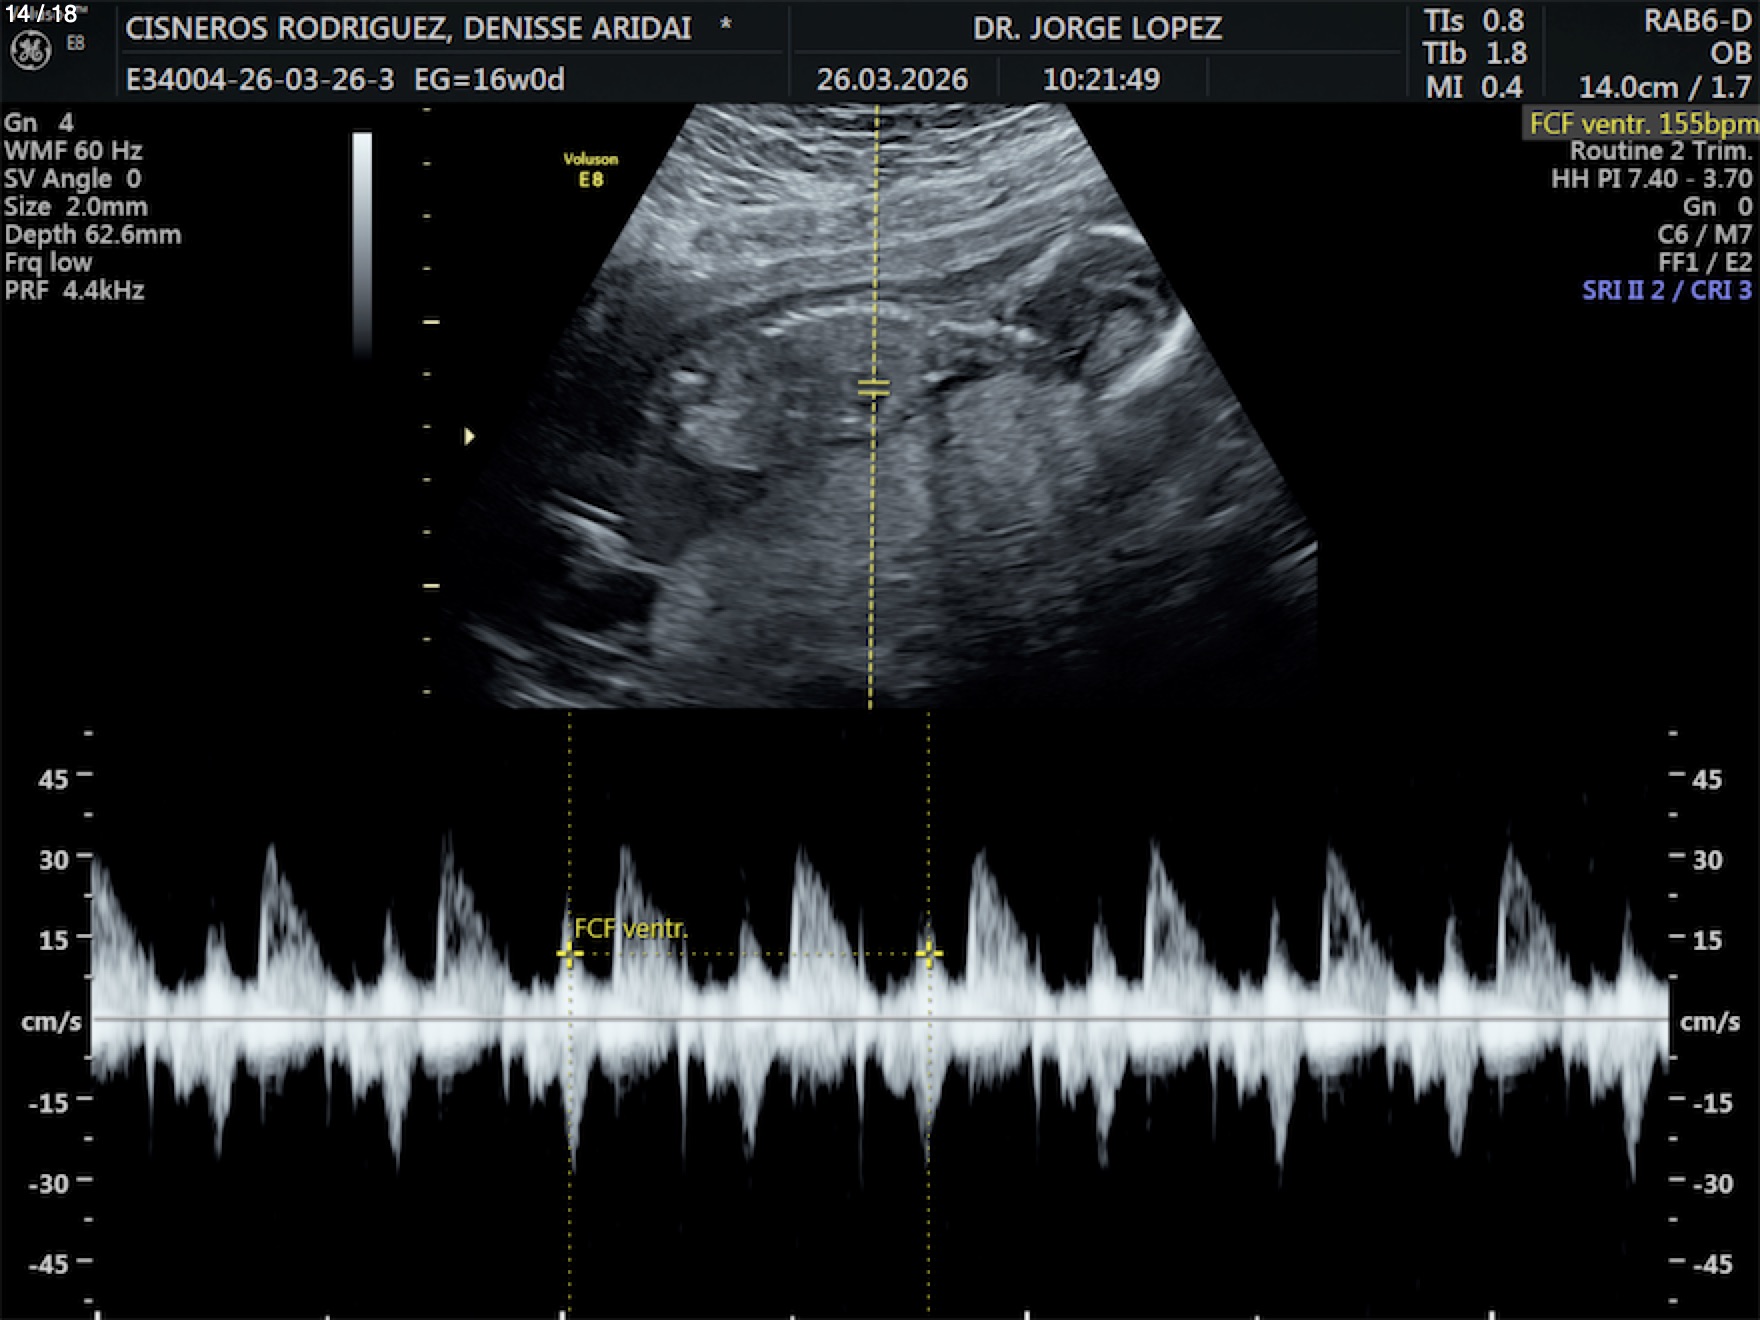
Task: Click the Doppler sample volume gate marker
Action: (873, 388)
